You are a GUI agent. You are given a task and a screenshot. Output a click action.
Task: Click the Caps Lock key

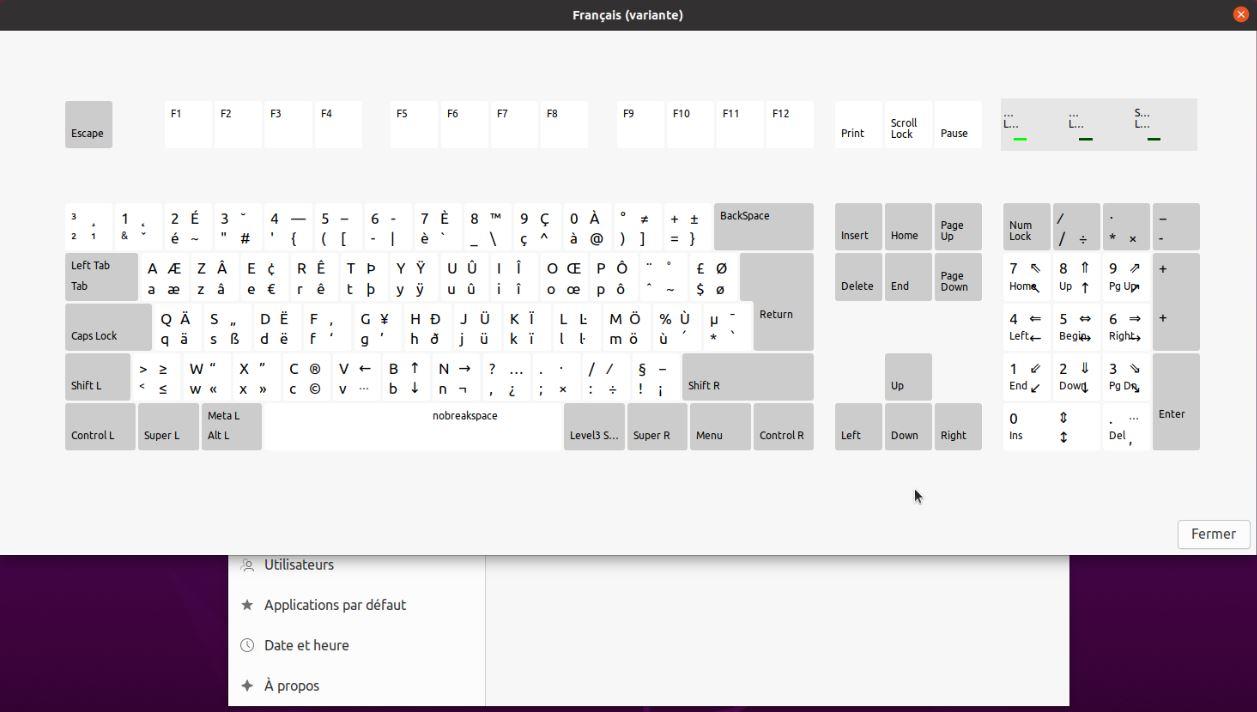(x=108, y=327)
